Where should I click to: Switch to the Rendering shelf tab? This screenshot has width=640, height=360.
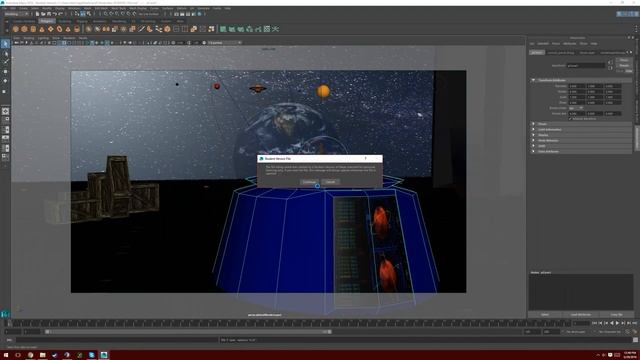tap(119, 21)
